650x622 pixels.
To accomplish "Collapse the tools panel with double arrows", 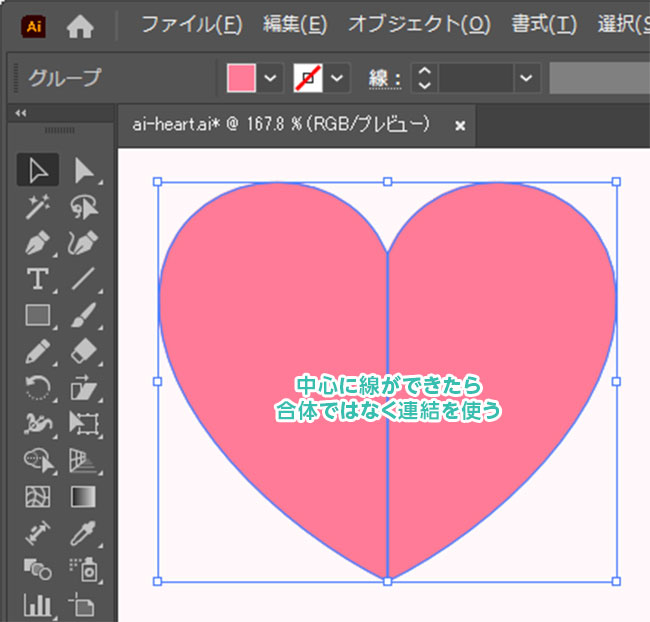I will (21, 113).
